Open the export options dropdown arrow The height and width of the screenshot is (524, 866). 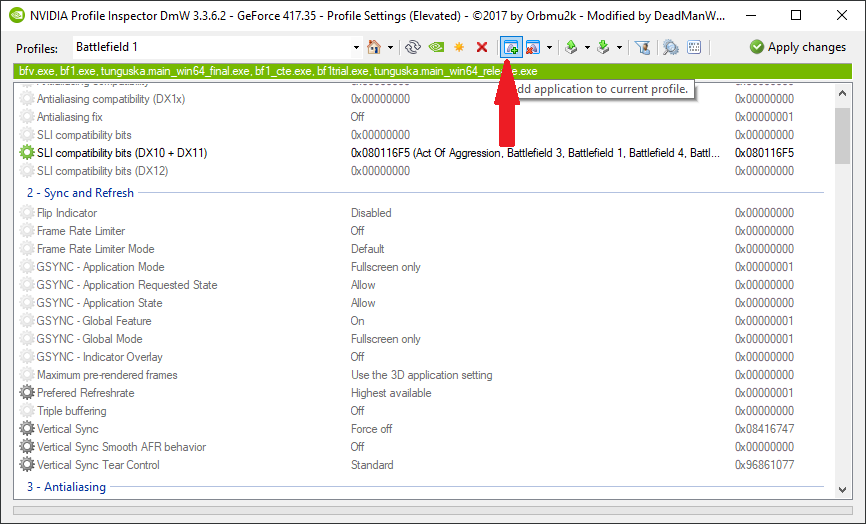(x=587, y=47)
